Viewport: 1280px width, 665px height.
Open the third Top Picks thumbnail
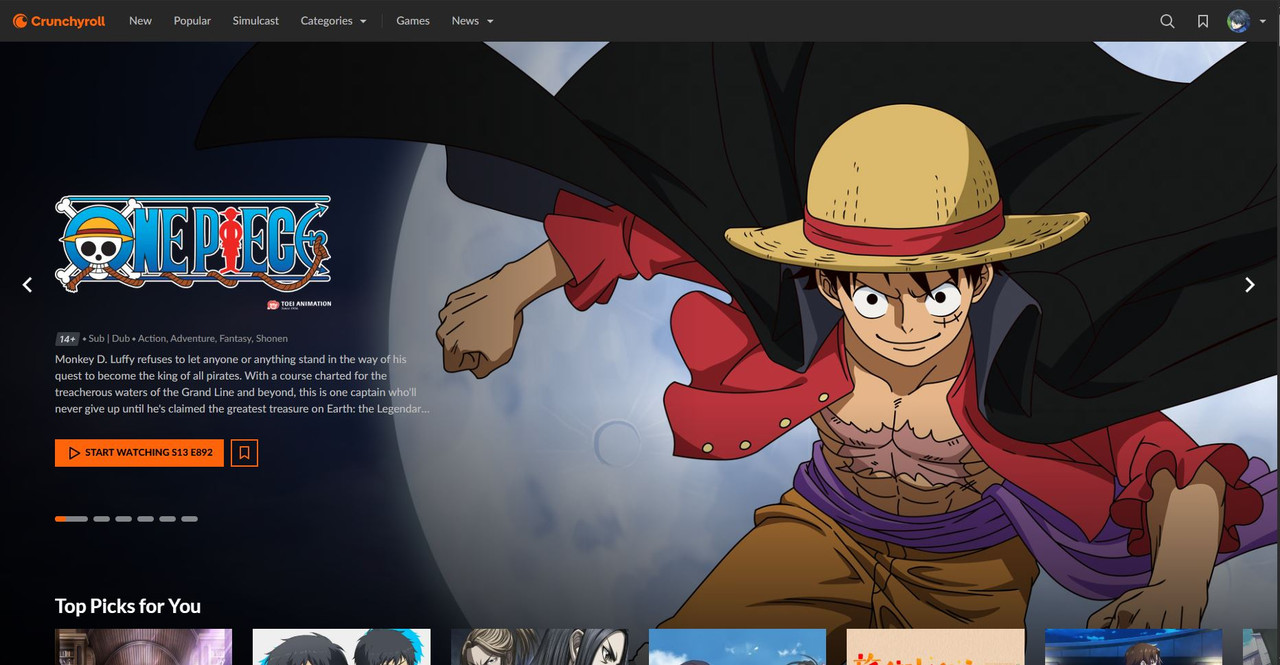[540, 647]
